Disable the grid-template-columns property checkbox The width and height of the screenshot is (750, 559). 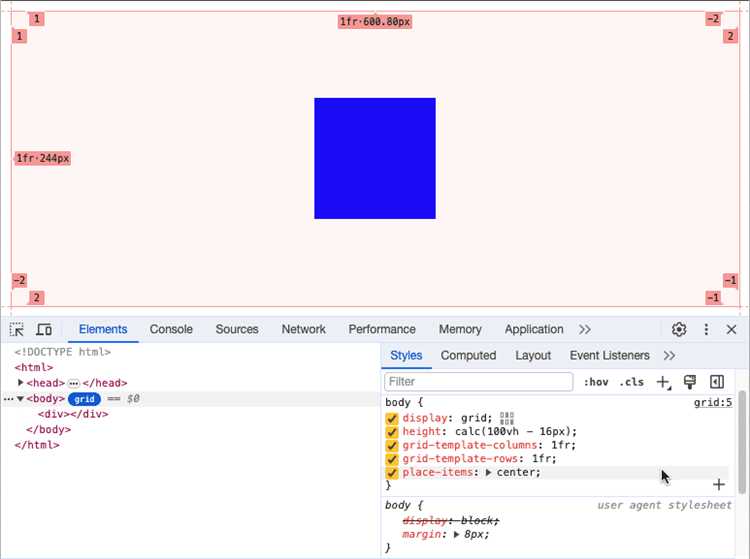click(x=392, y=445)
